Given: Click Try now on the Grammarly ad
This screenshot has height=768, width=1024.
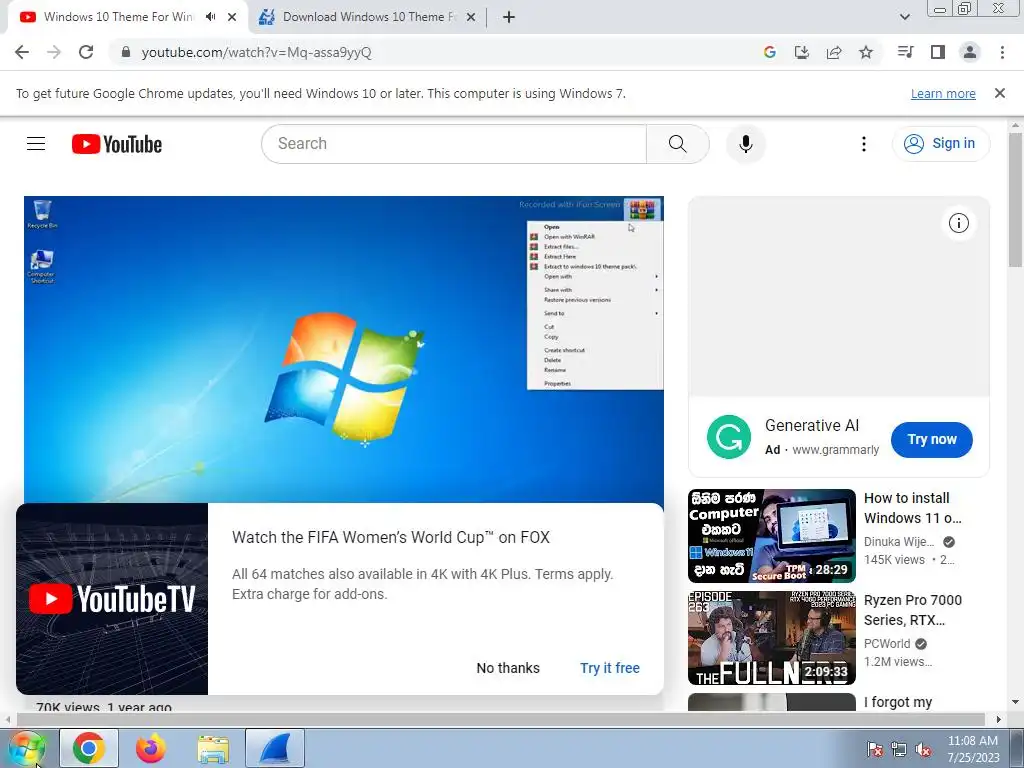Looking at the screenshot, I should pos(932,440).
